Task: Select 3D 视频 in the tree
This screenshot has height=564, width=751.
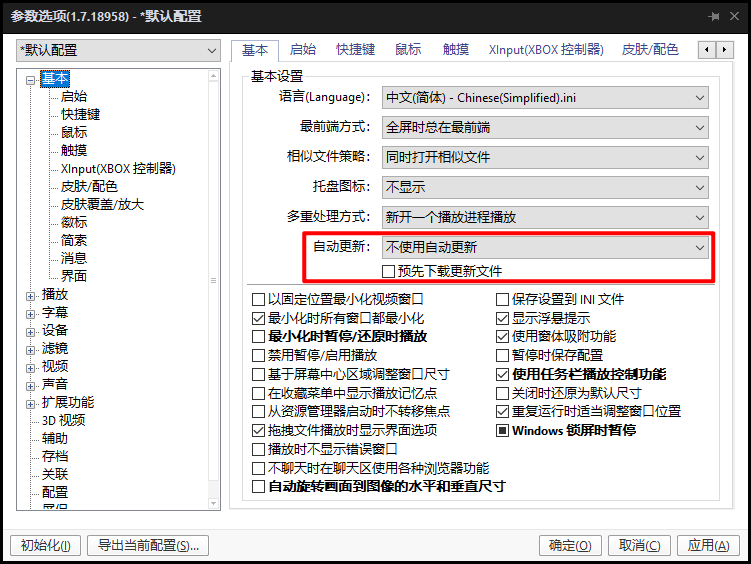Action: [x=63, y=420]
